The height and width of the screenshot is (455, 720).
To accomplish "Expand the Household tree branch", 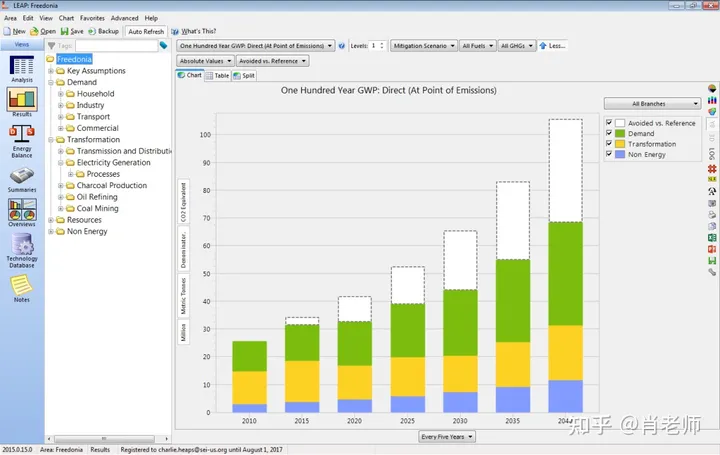I will 61,94.
